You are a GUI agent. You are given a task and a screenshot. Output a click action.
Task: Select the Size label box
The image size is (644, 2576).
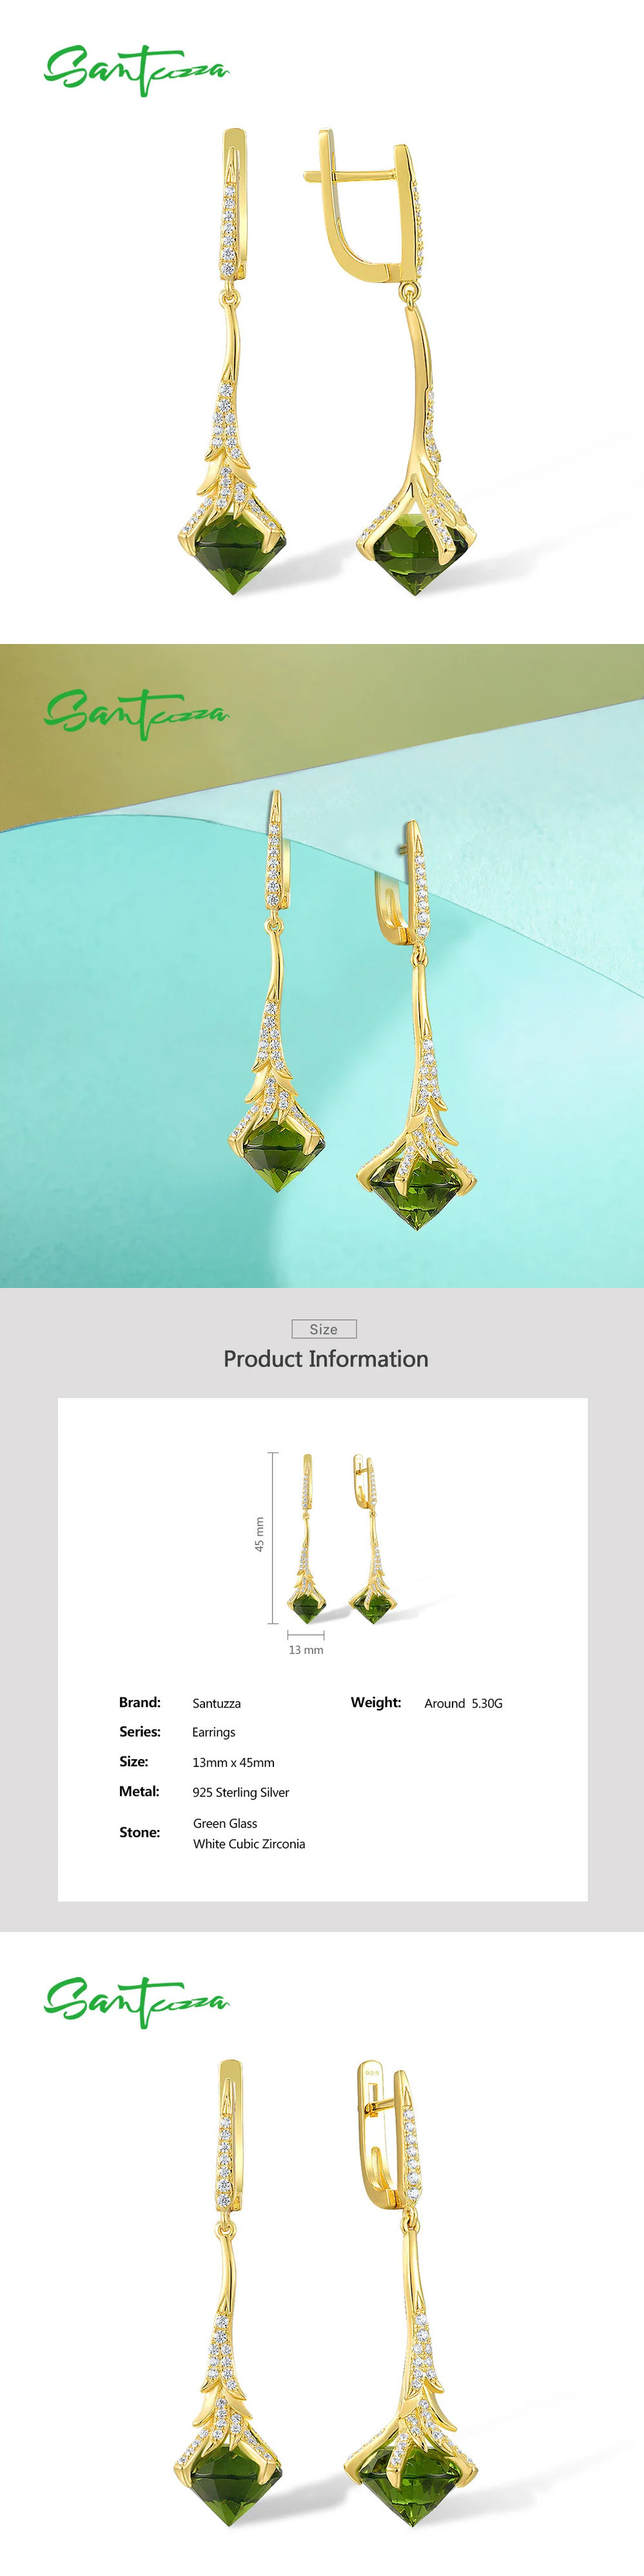[324, 1329]
